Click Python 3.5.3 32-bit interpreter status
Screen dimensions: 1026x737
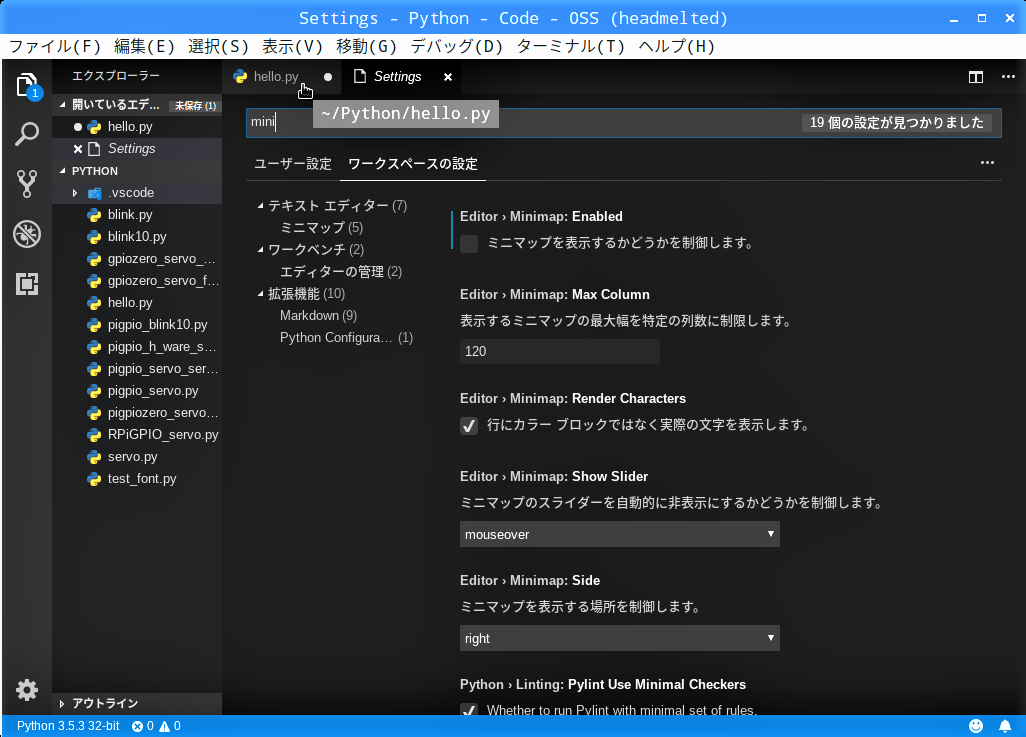[x=68, y=726]
